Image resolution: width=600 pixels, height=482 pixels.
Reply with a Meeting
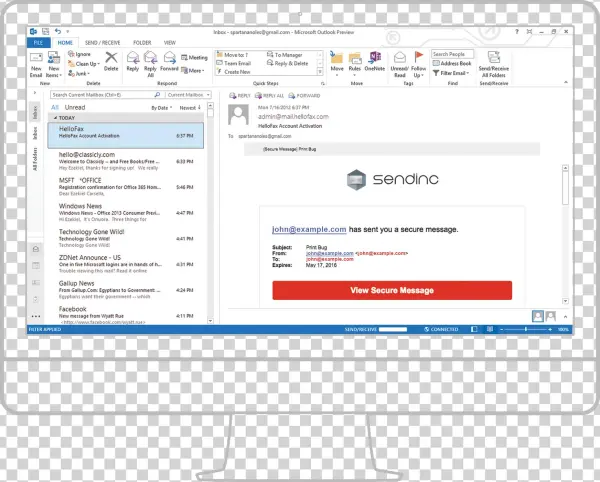194,57
